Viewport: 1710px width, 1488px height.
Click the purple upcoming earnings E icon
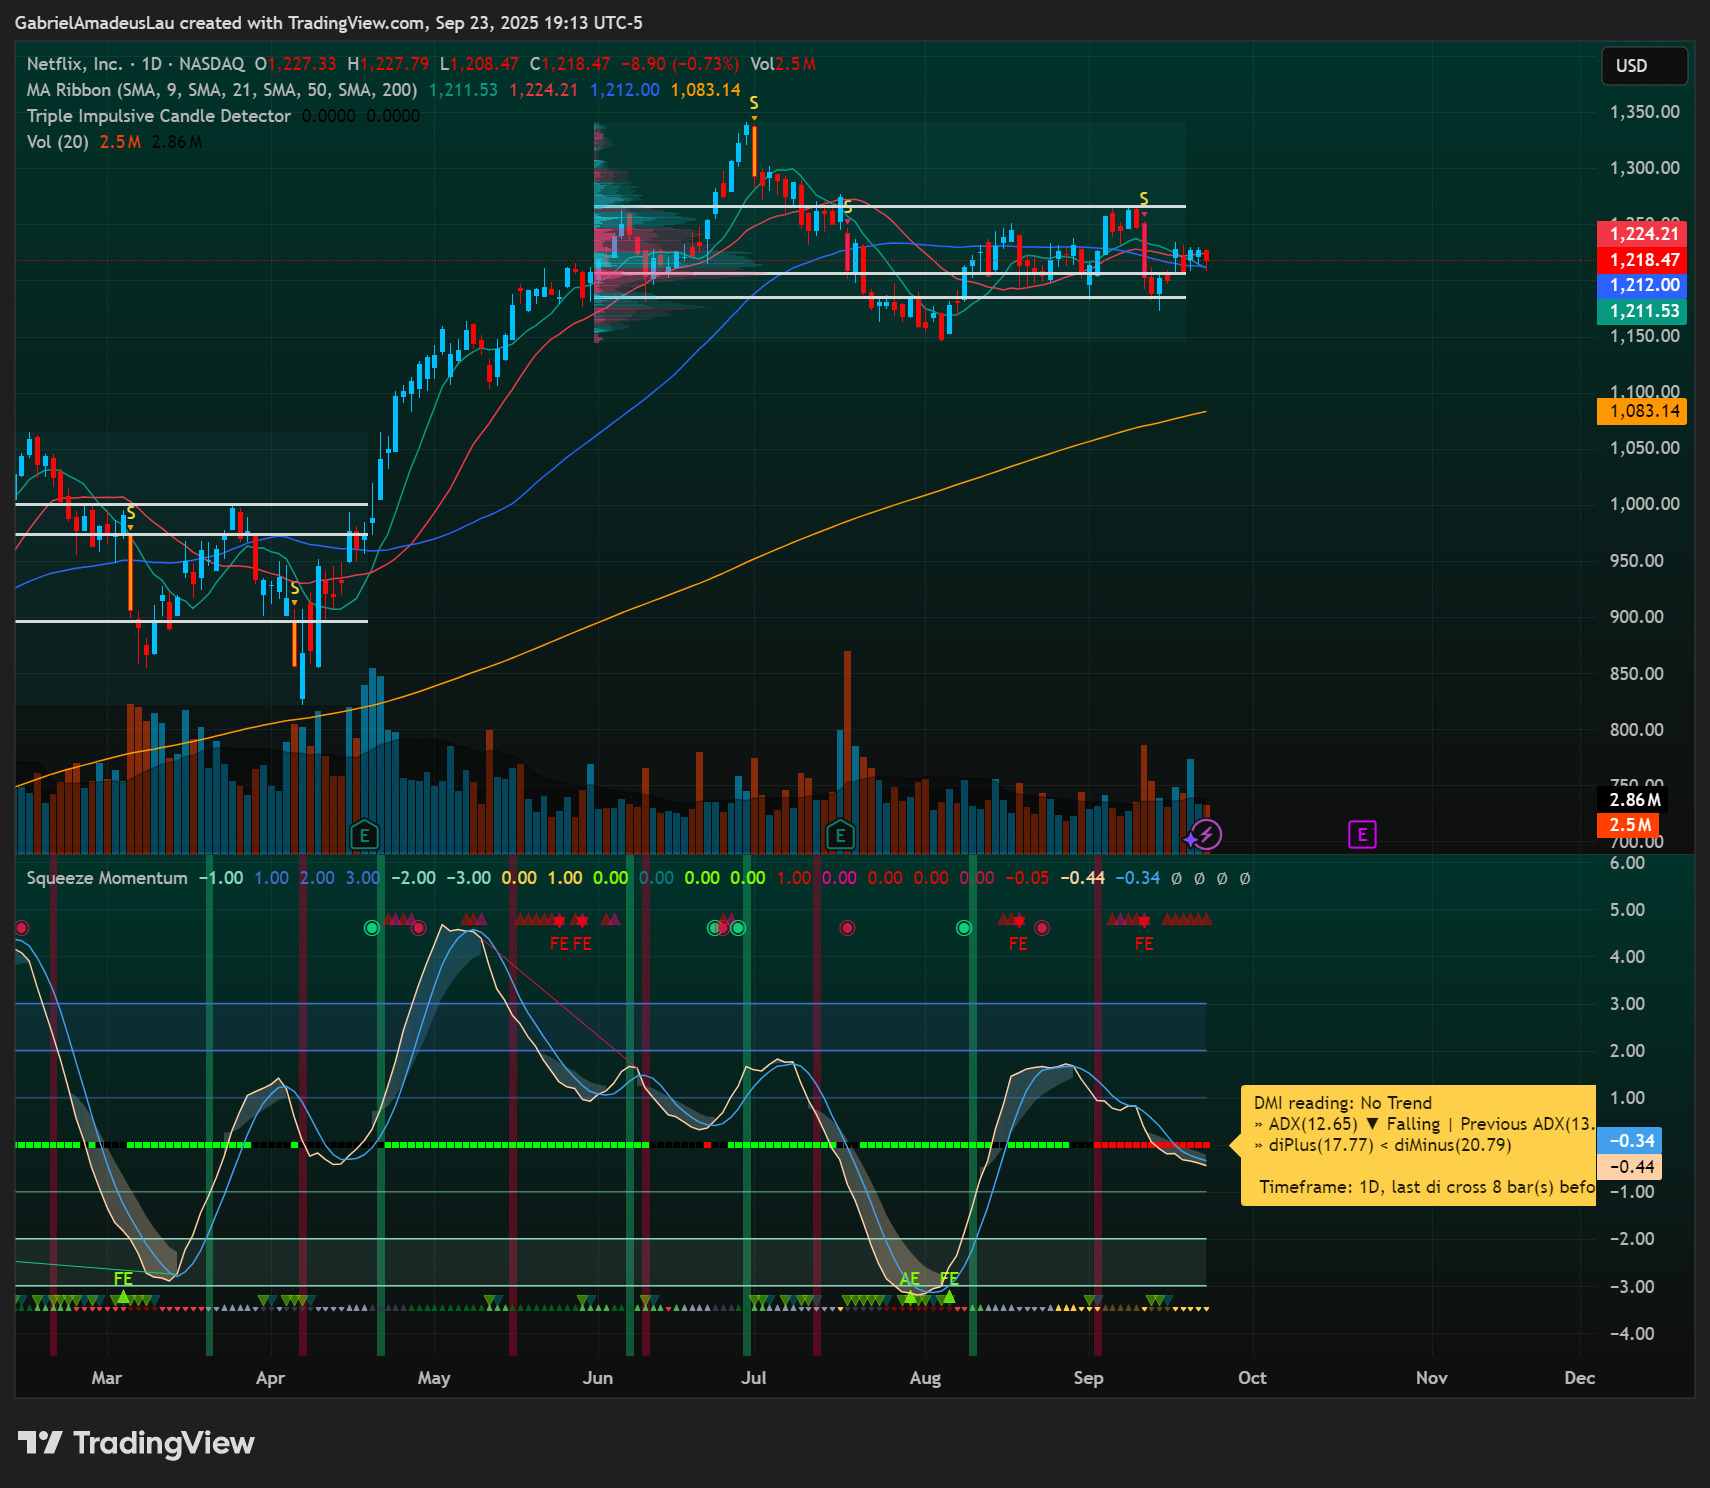pos(1362,834)
